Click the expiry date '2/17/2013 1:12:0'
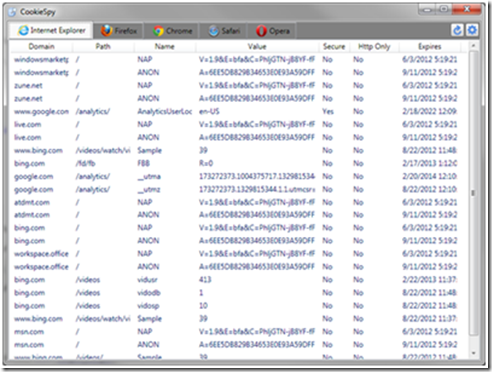The image size is (492, 372). 430,163
